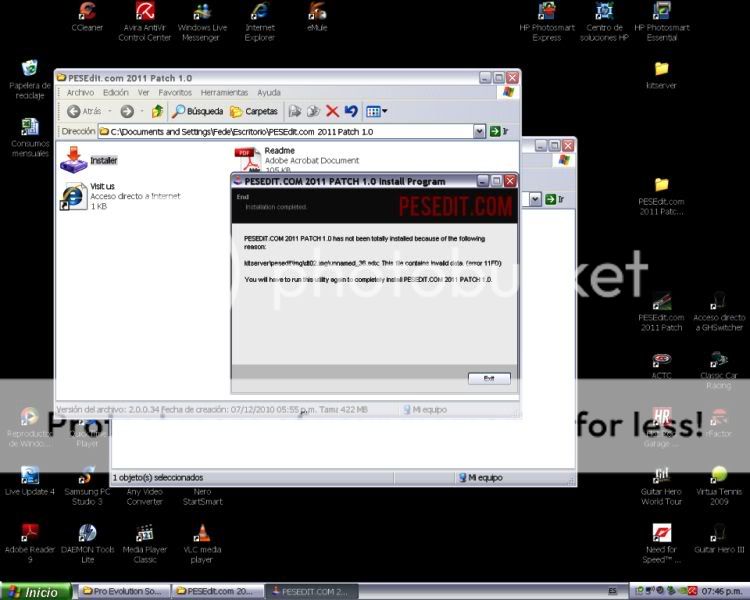Screen dimensions: 750x600
Task: Click the red Delete X toolbar icon
Action: coord(332,111)
